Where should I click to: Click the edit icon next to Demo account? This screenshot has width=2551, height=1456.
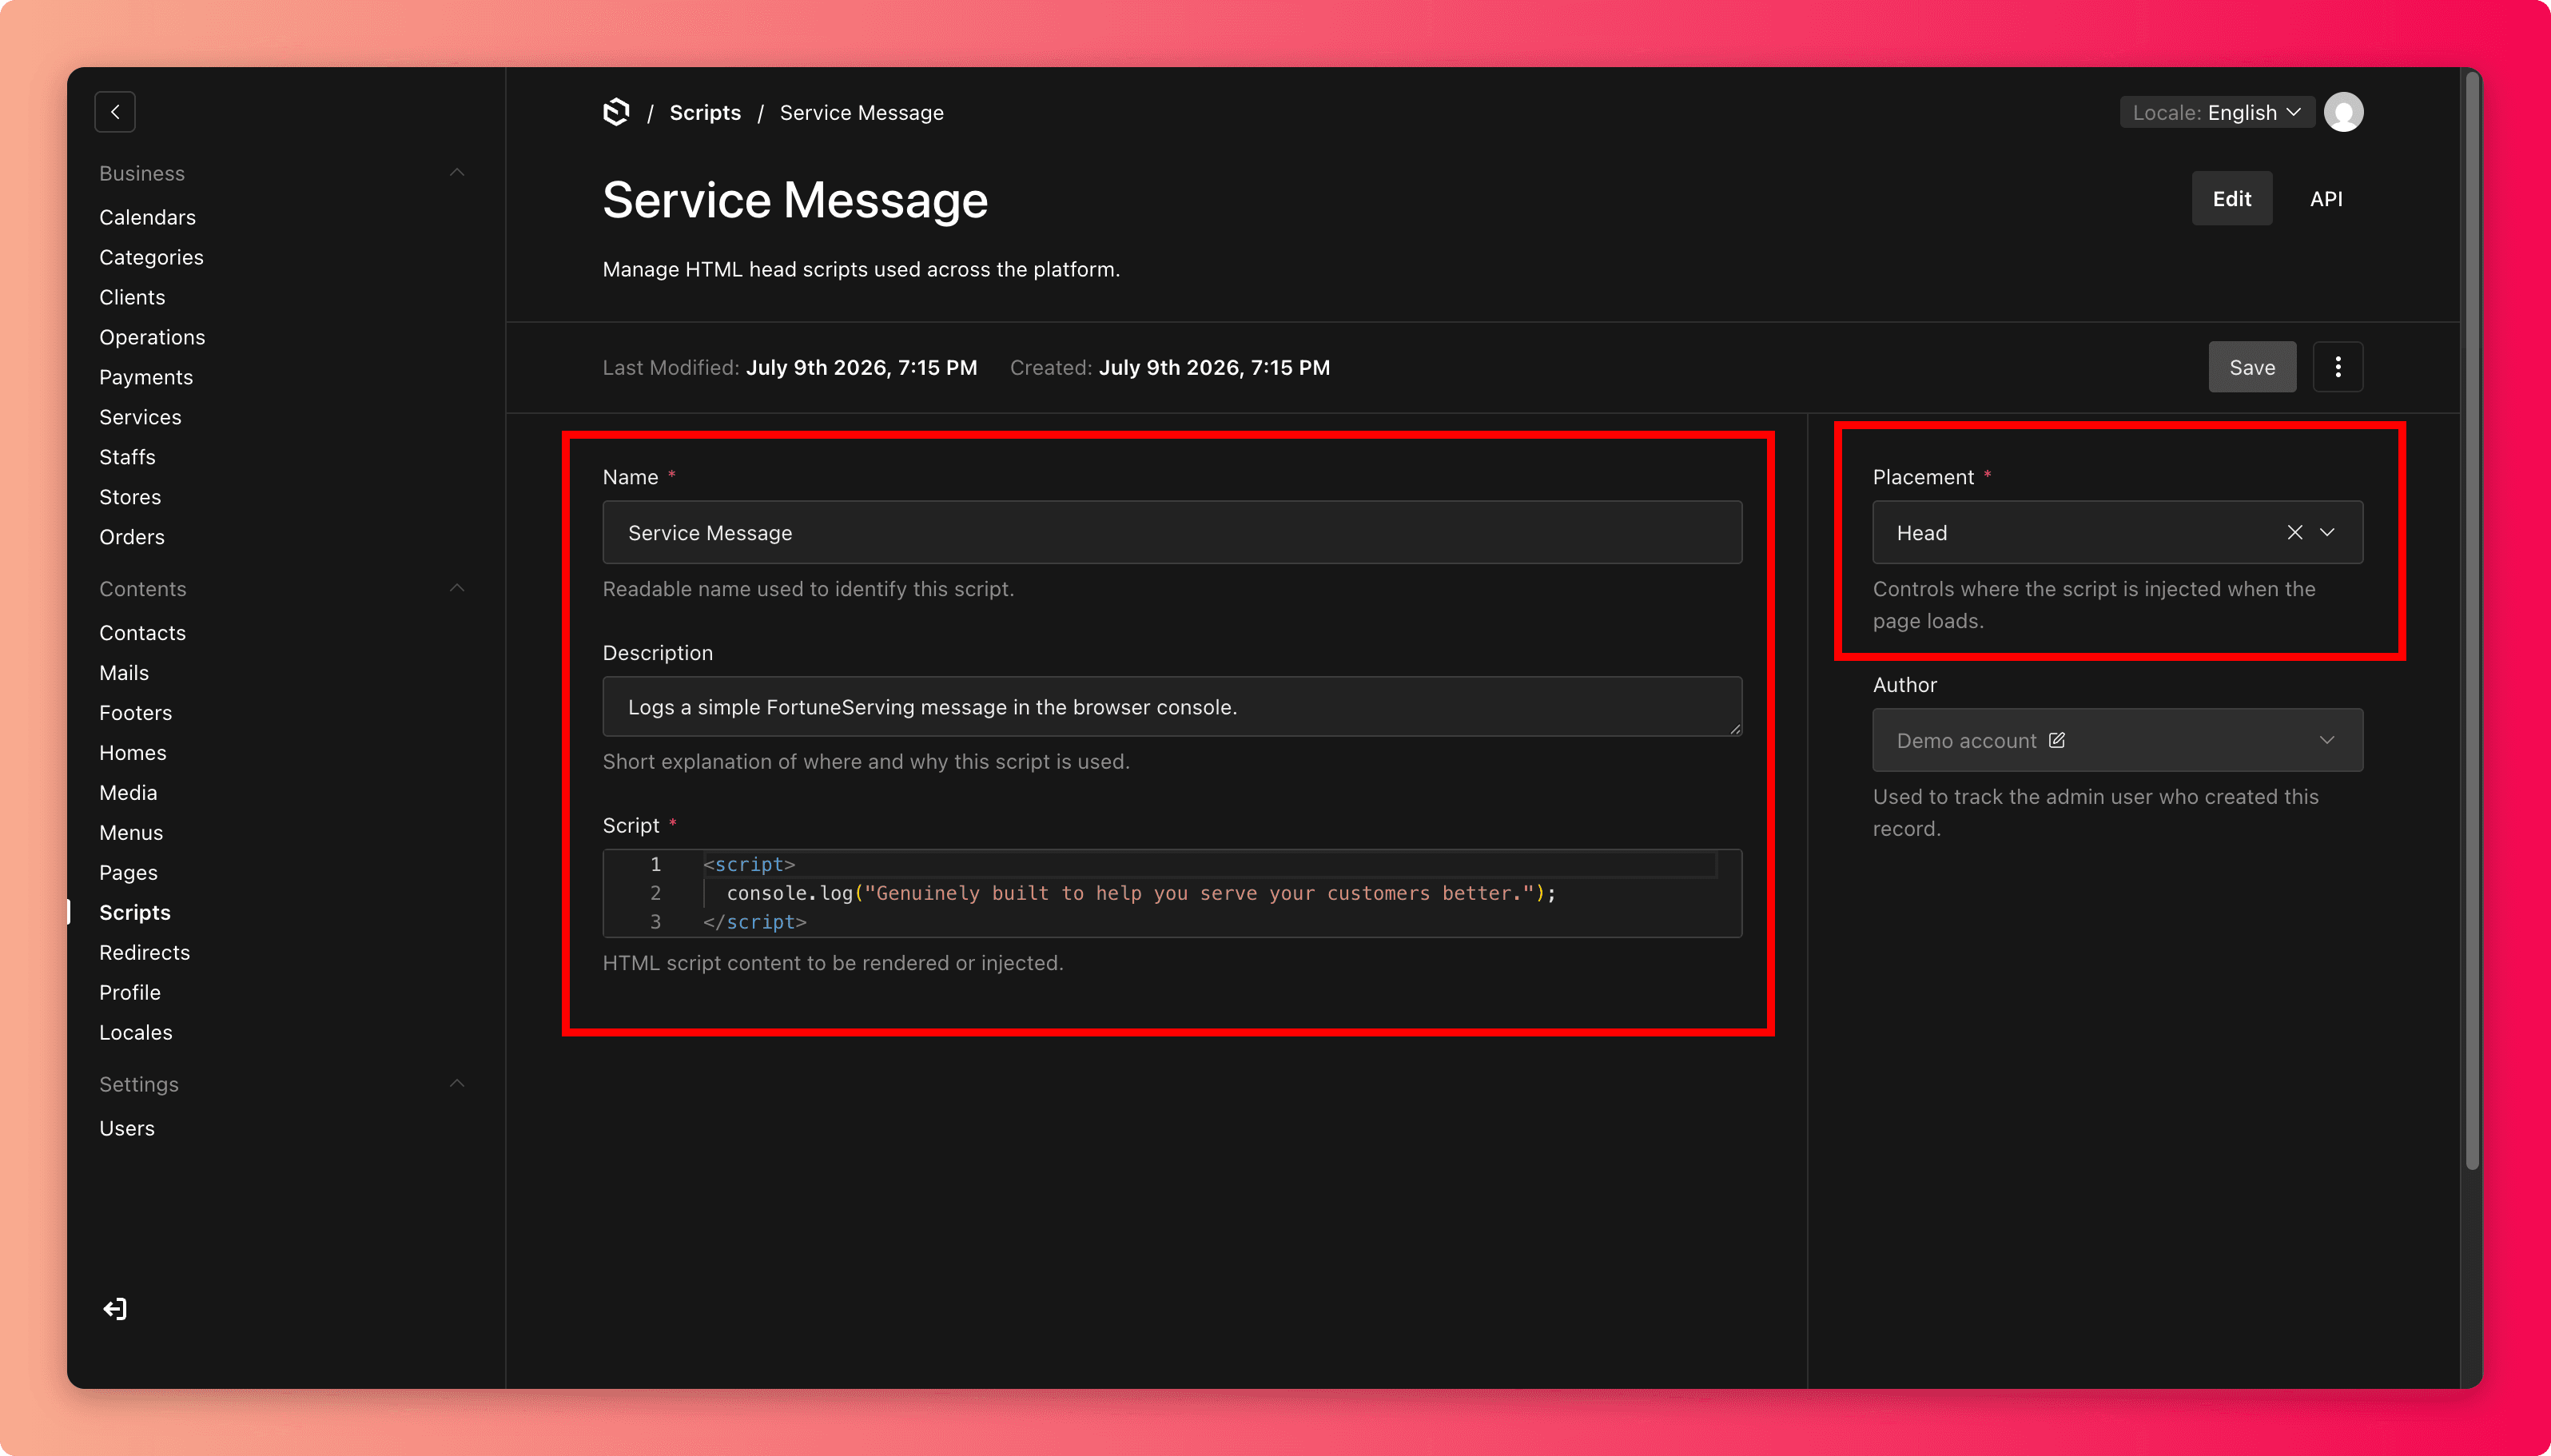(2056, 740)
